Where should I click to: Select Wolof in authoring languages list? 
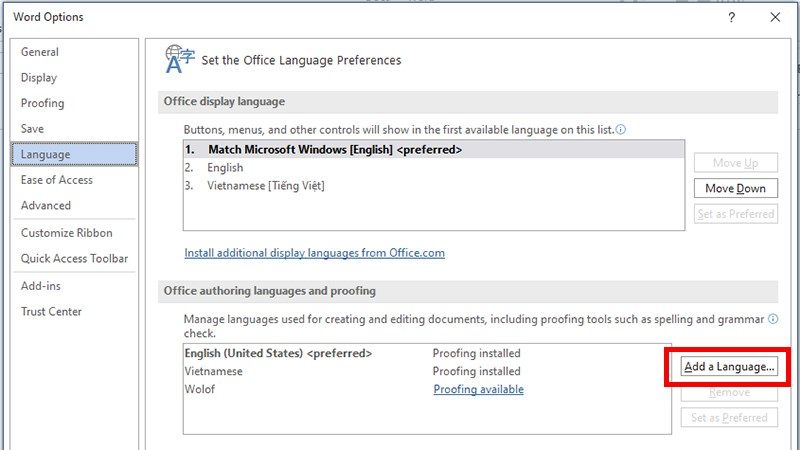click(x=427, y=389)
